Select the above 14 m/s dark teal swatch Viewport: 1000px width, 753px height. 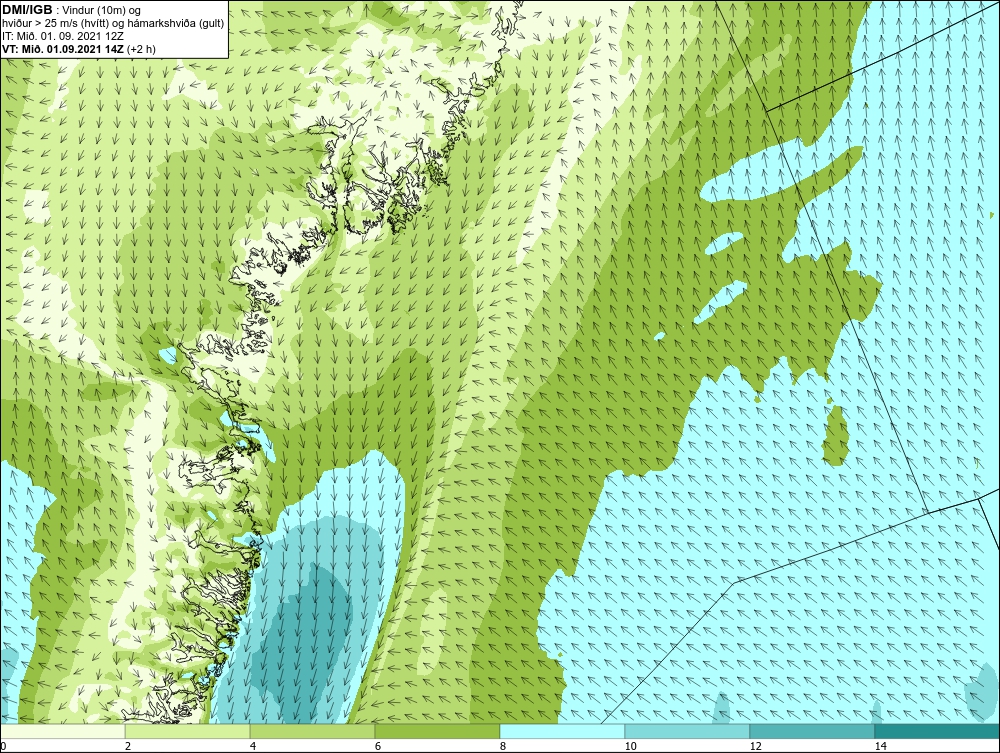coord(938,731)
